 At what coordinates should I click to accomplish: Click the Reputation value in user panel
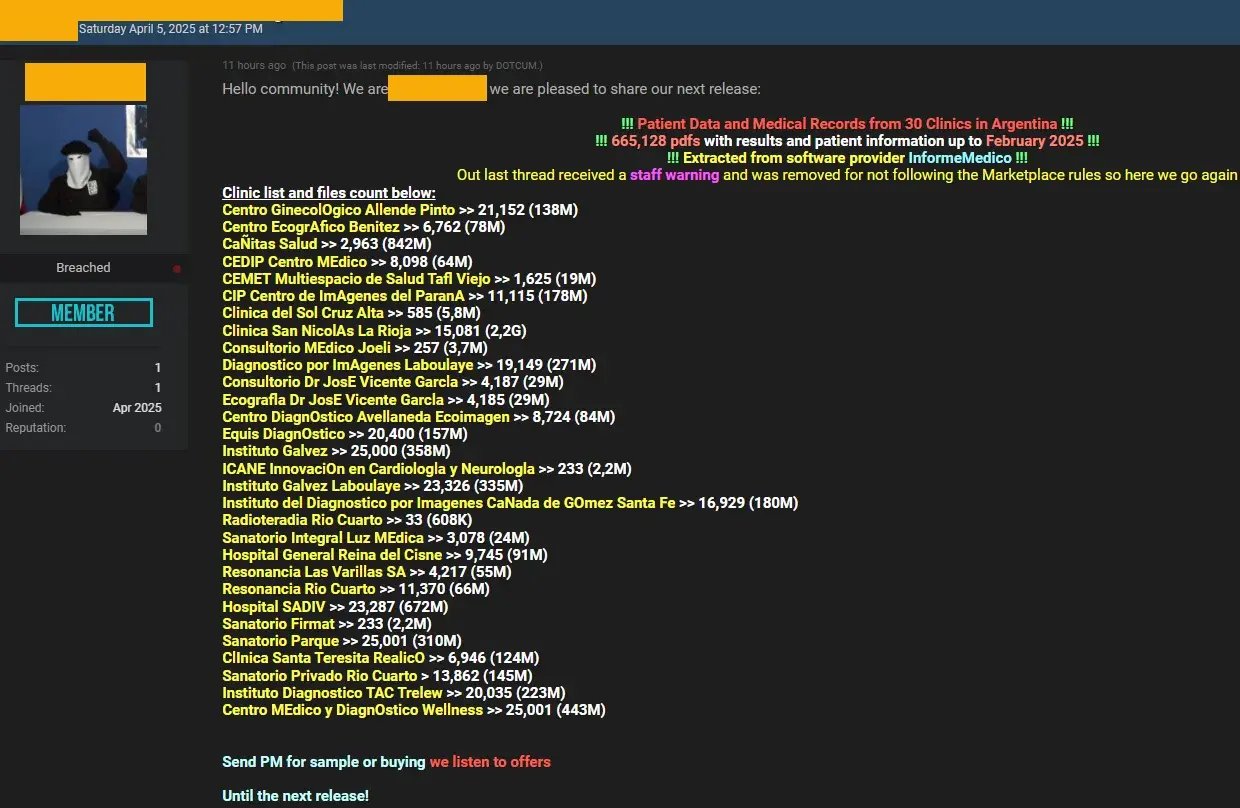coord(157,428)
